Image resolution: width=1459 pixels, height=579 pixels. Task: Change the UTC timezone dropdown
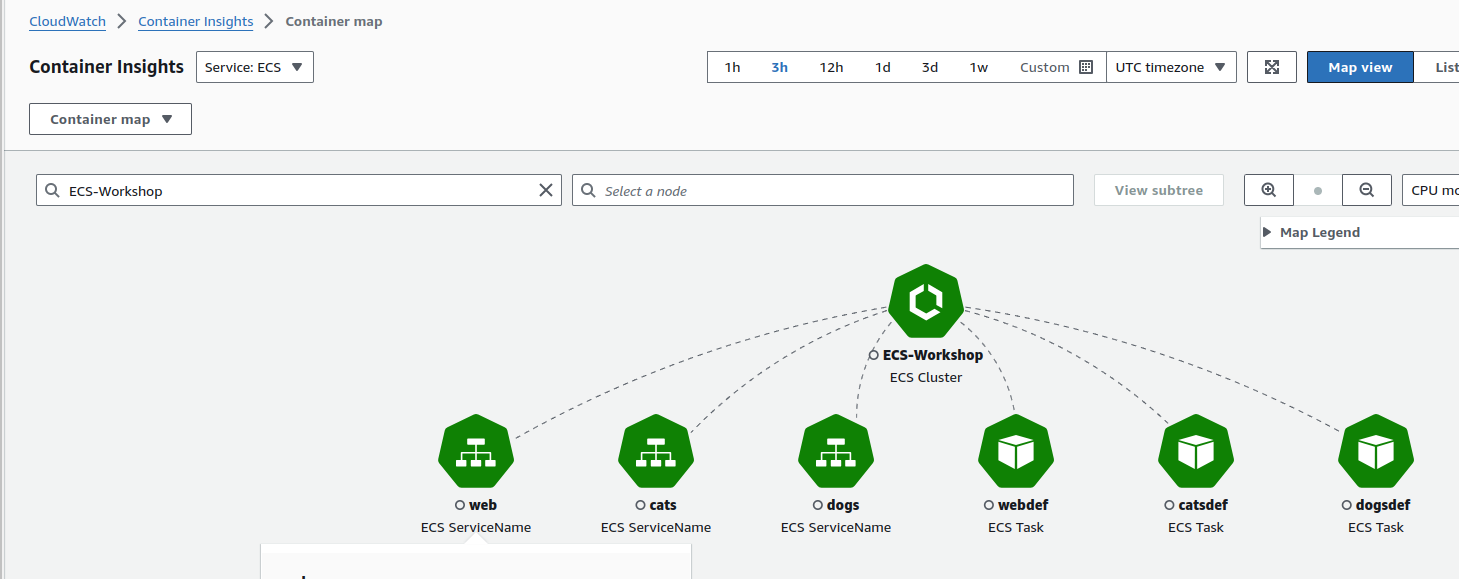(1171, 67)
